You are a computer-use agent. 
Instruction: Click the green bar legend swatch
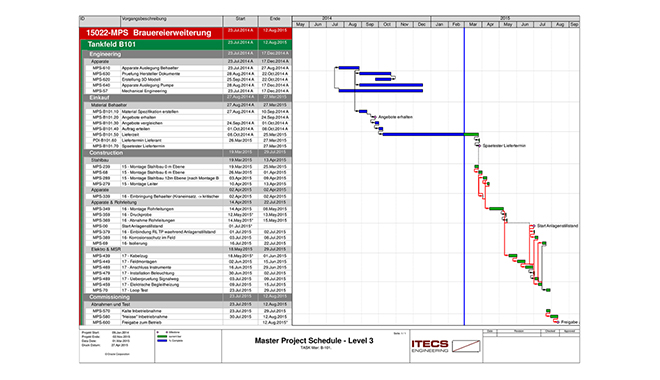(x=162, y=337)
